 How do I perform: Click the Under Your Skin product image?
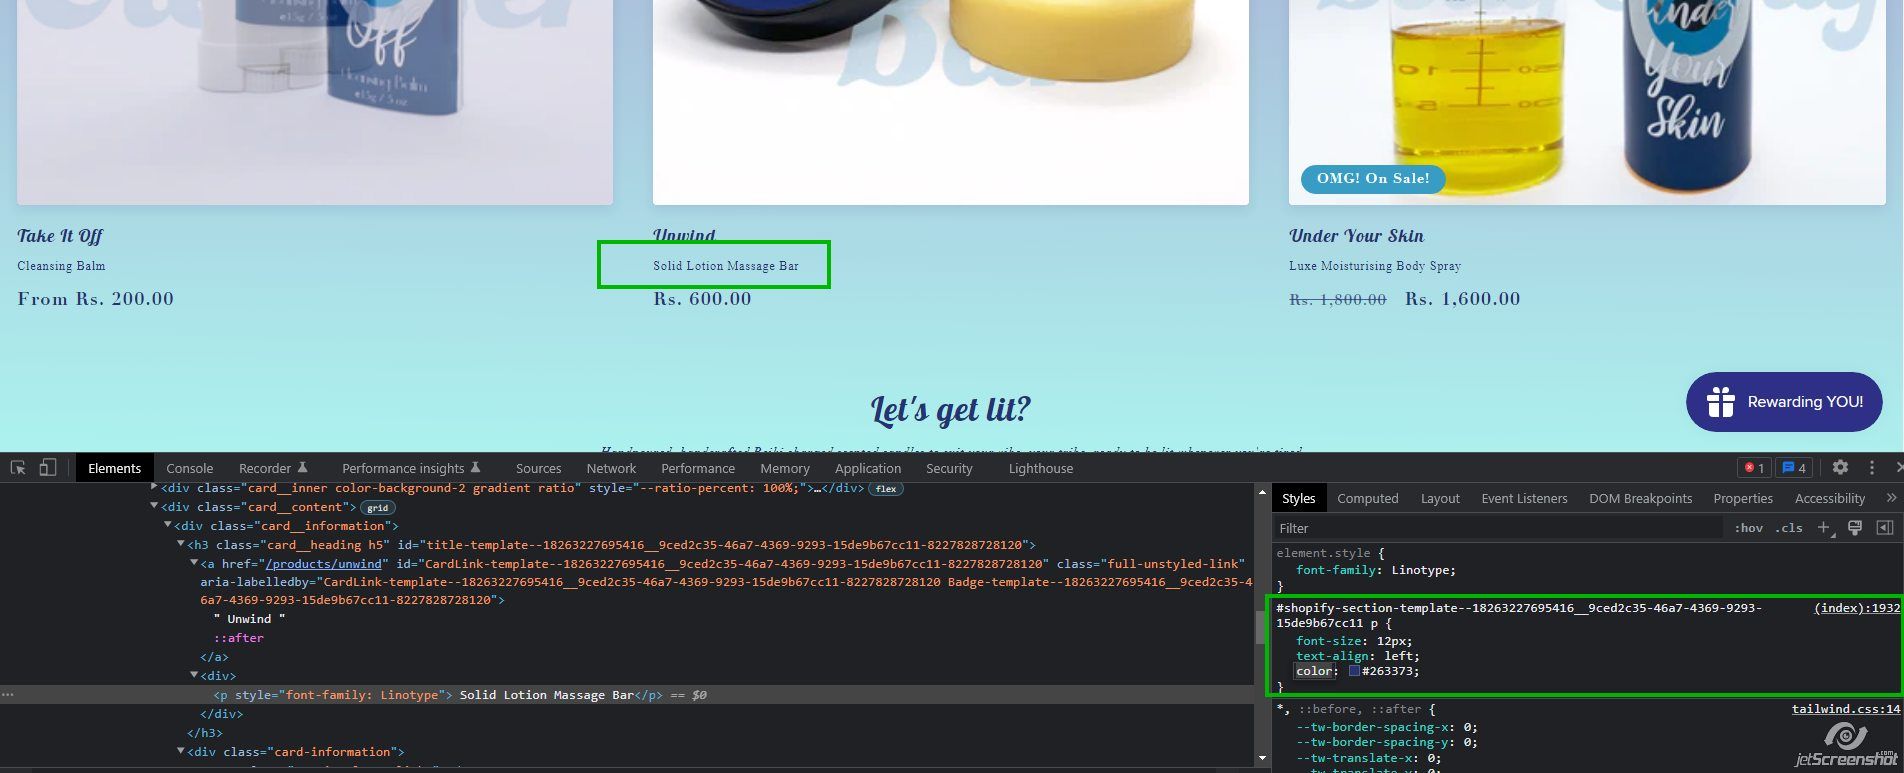(x=1587, y=102)
